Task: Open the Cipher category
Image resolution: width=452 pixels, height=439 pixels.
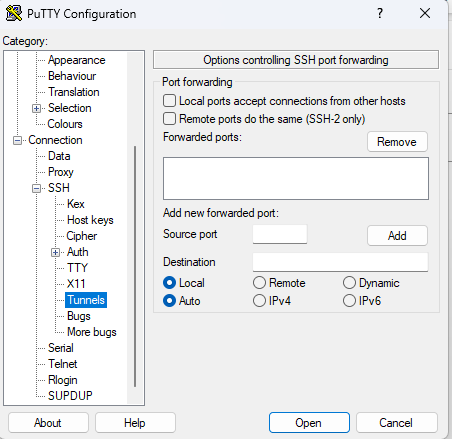Action: click(x=82, y=236)
